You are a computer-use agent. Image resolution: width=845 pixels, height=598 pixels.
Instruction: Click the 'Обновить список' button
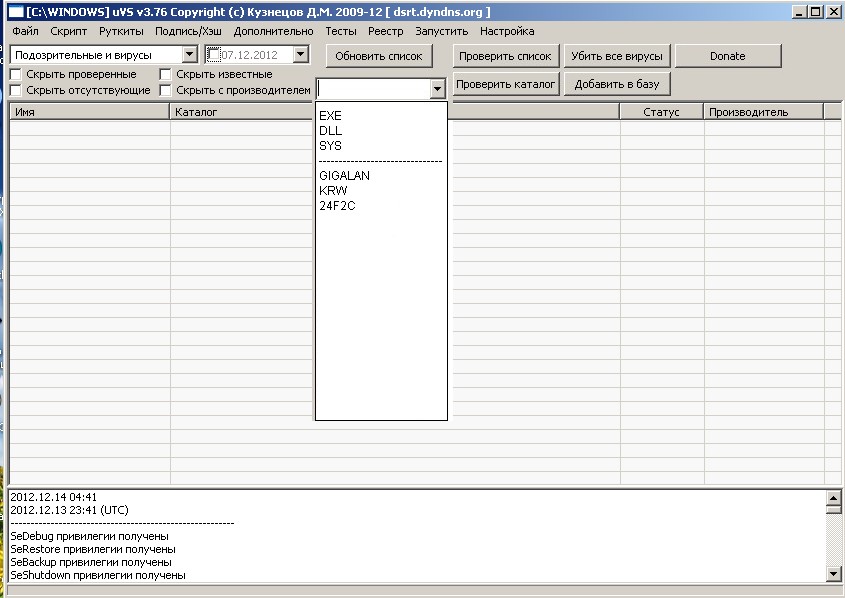coord(379,56)
